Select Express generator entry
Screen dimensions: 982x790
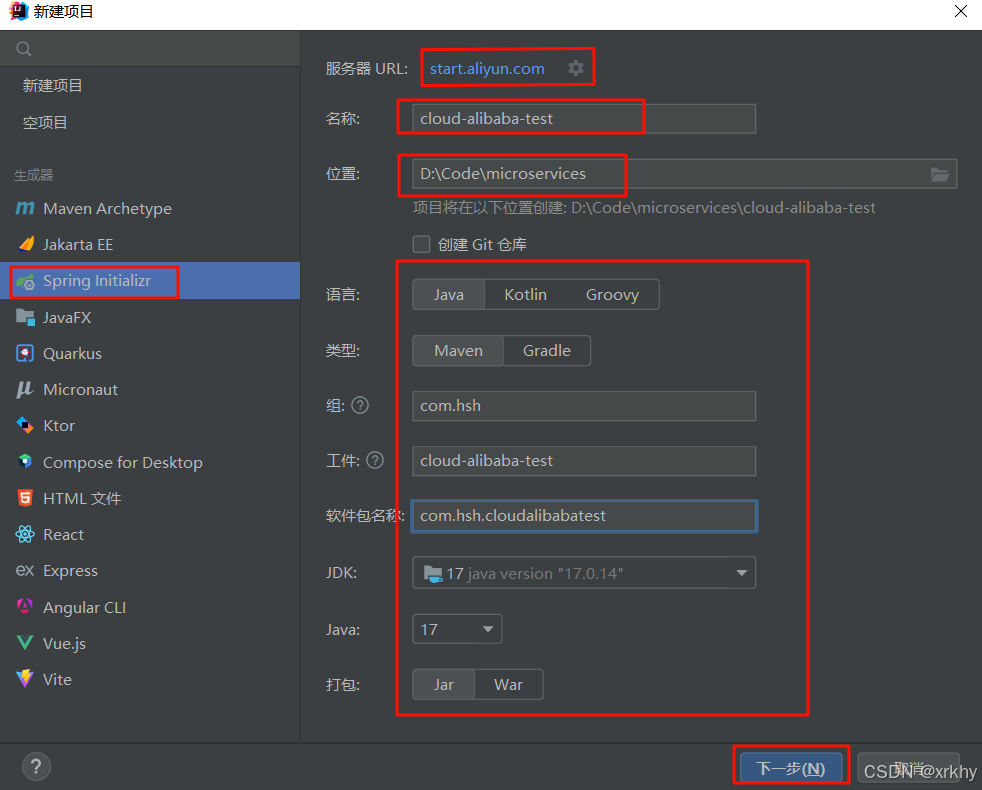coord(150,570)
